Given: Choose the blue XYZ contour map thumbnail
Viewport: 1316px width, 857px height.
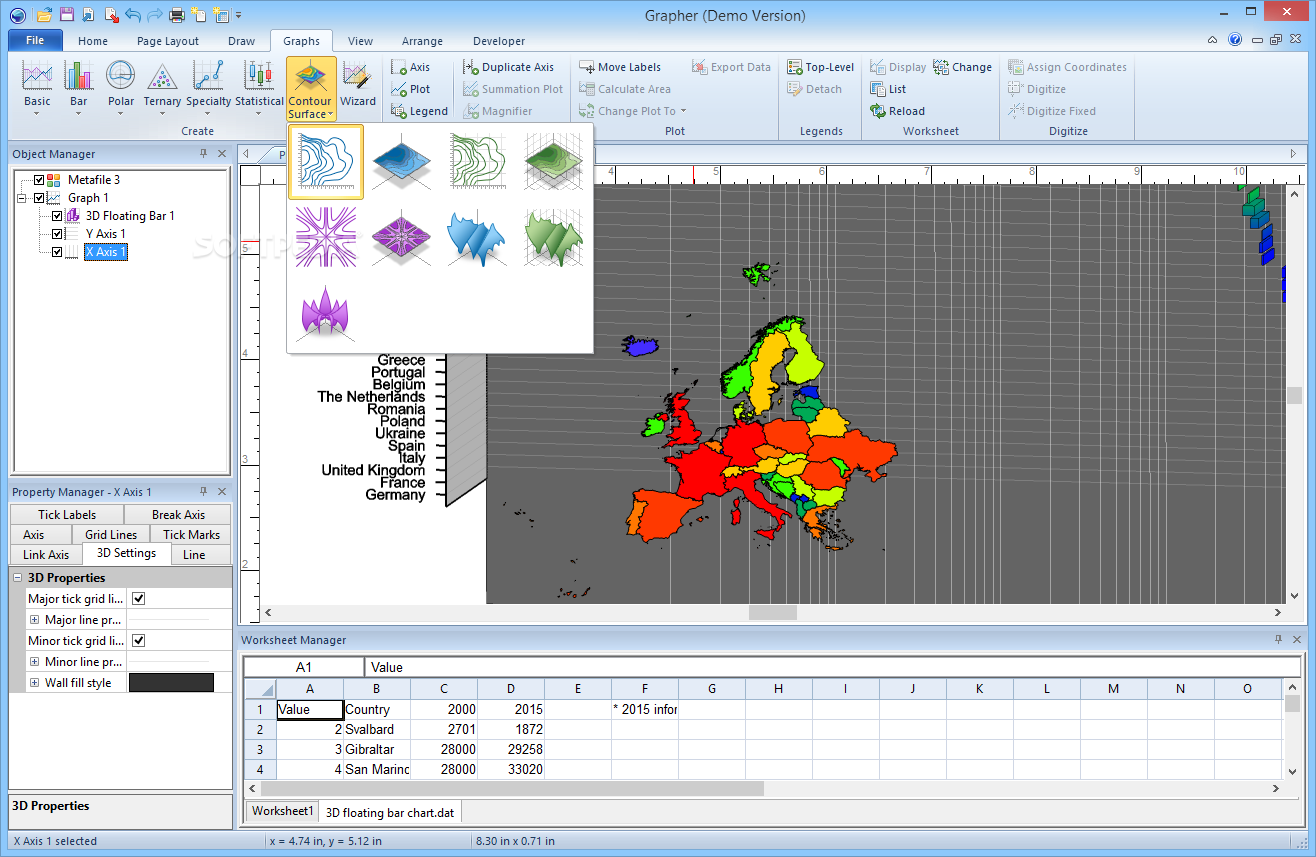Looking at the screenshot, I should click(x=402, y=162).
